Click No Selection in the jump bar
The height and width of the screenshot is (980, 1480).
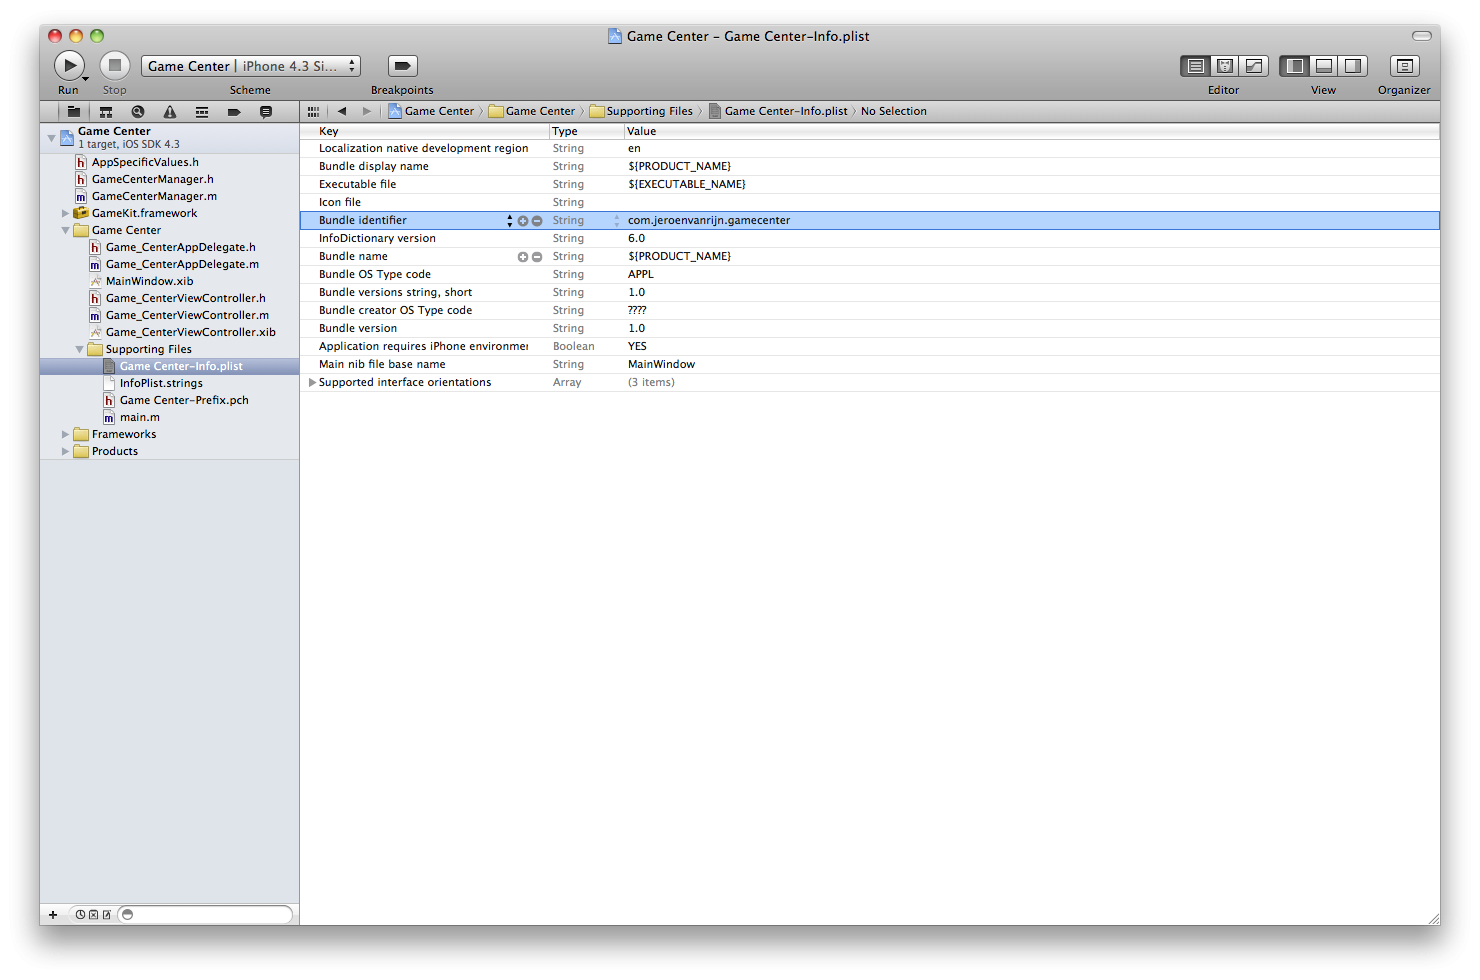[x=894, y=111]
